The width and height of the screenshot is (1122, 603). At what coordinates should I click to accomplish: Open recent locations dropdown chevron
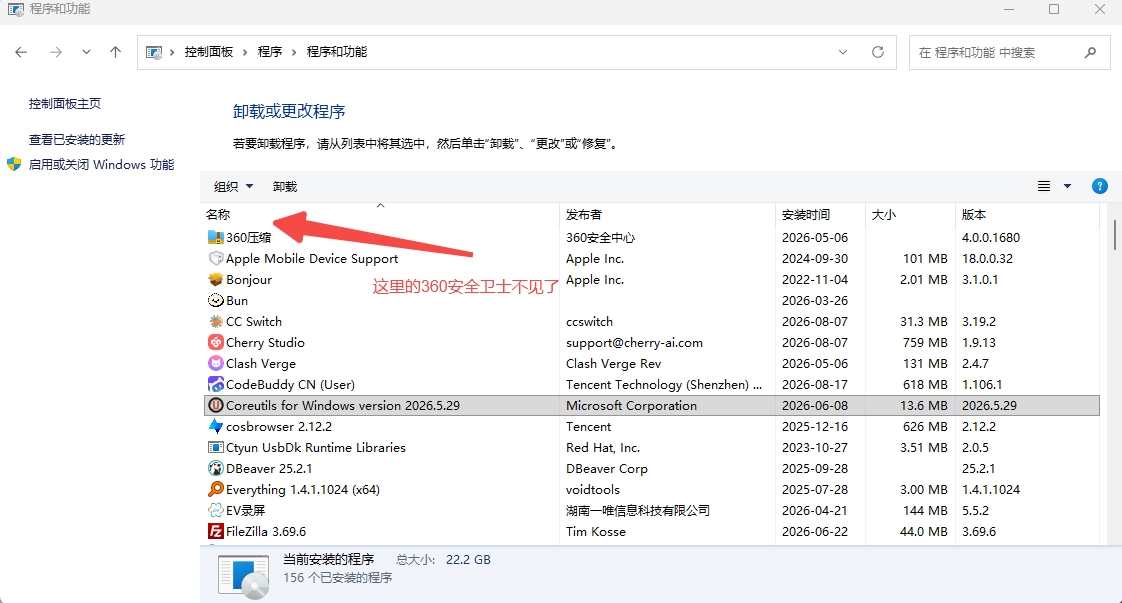pos(86,52)
